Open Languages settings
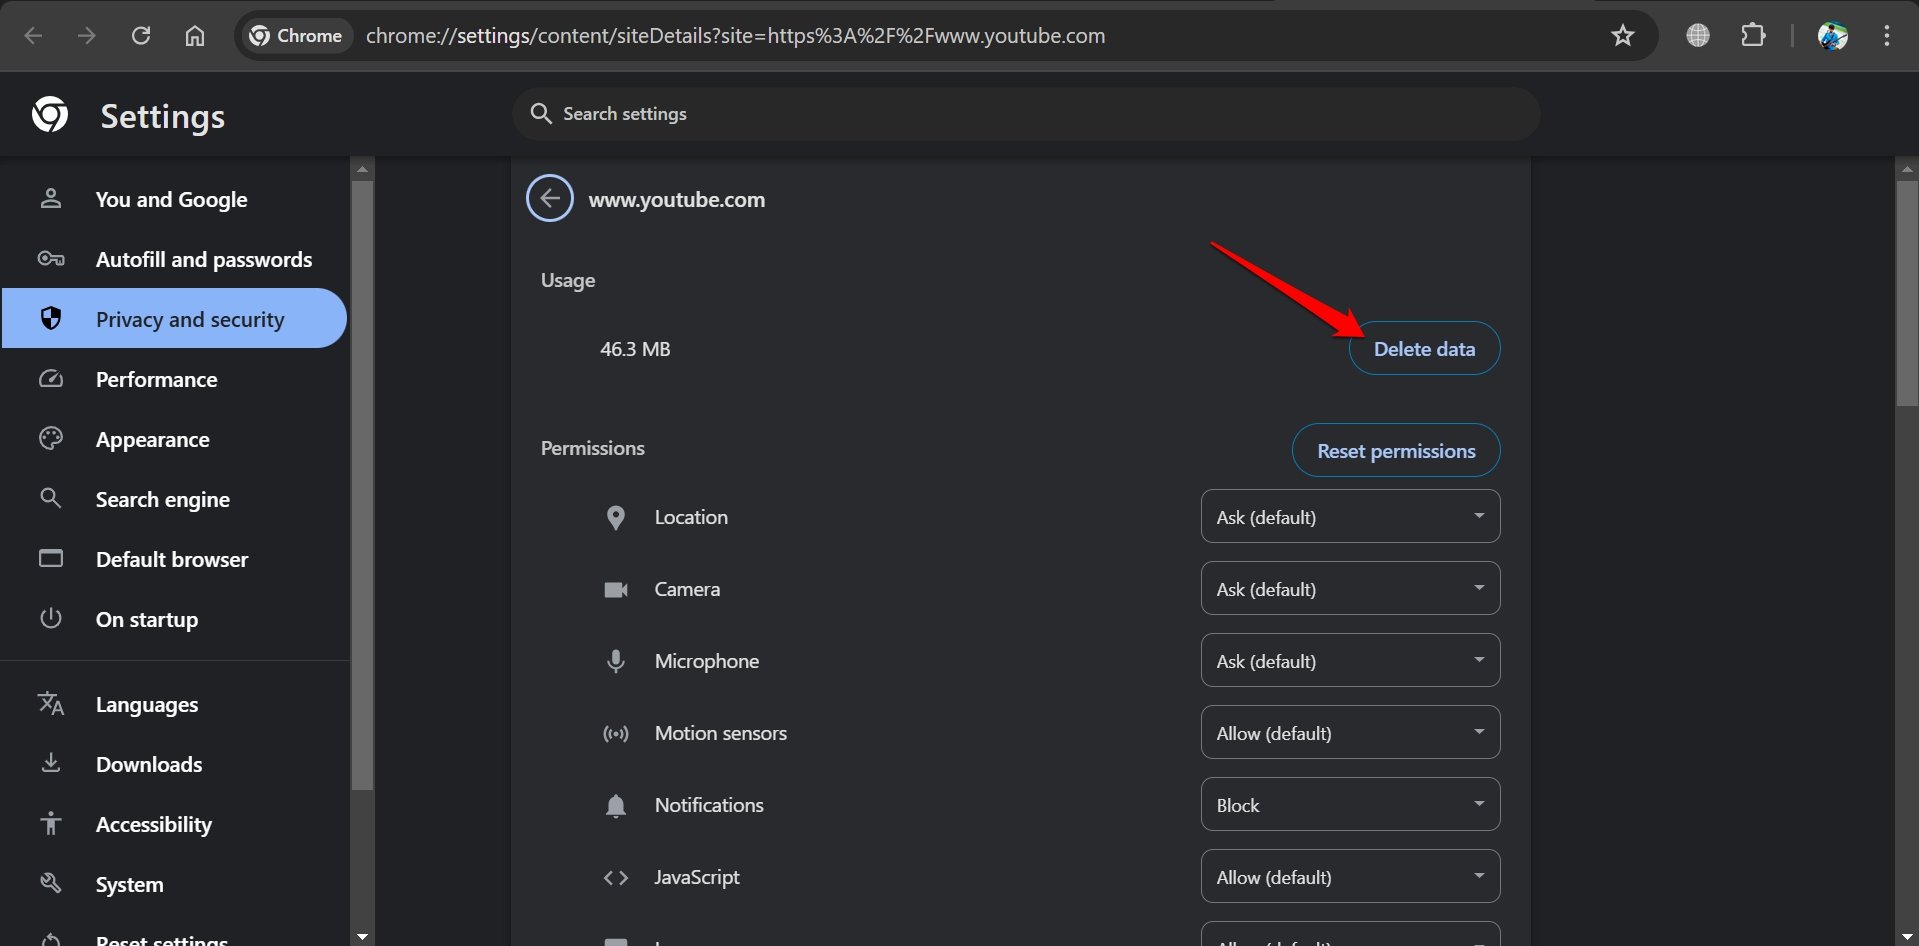The image size is (1919, 946). click(x=175, y=704)
